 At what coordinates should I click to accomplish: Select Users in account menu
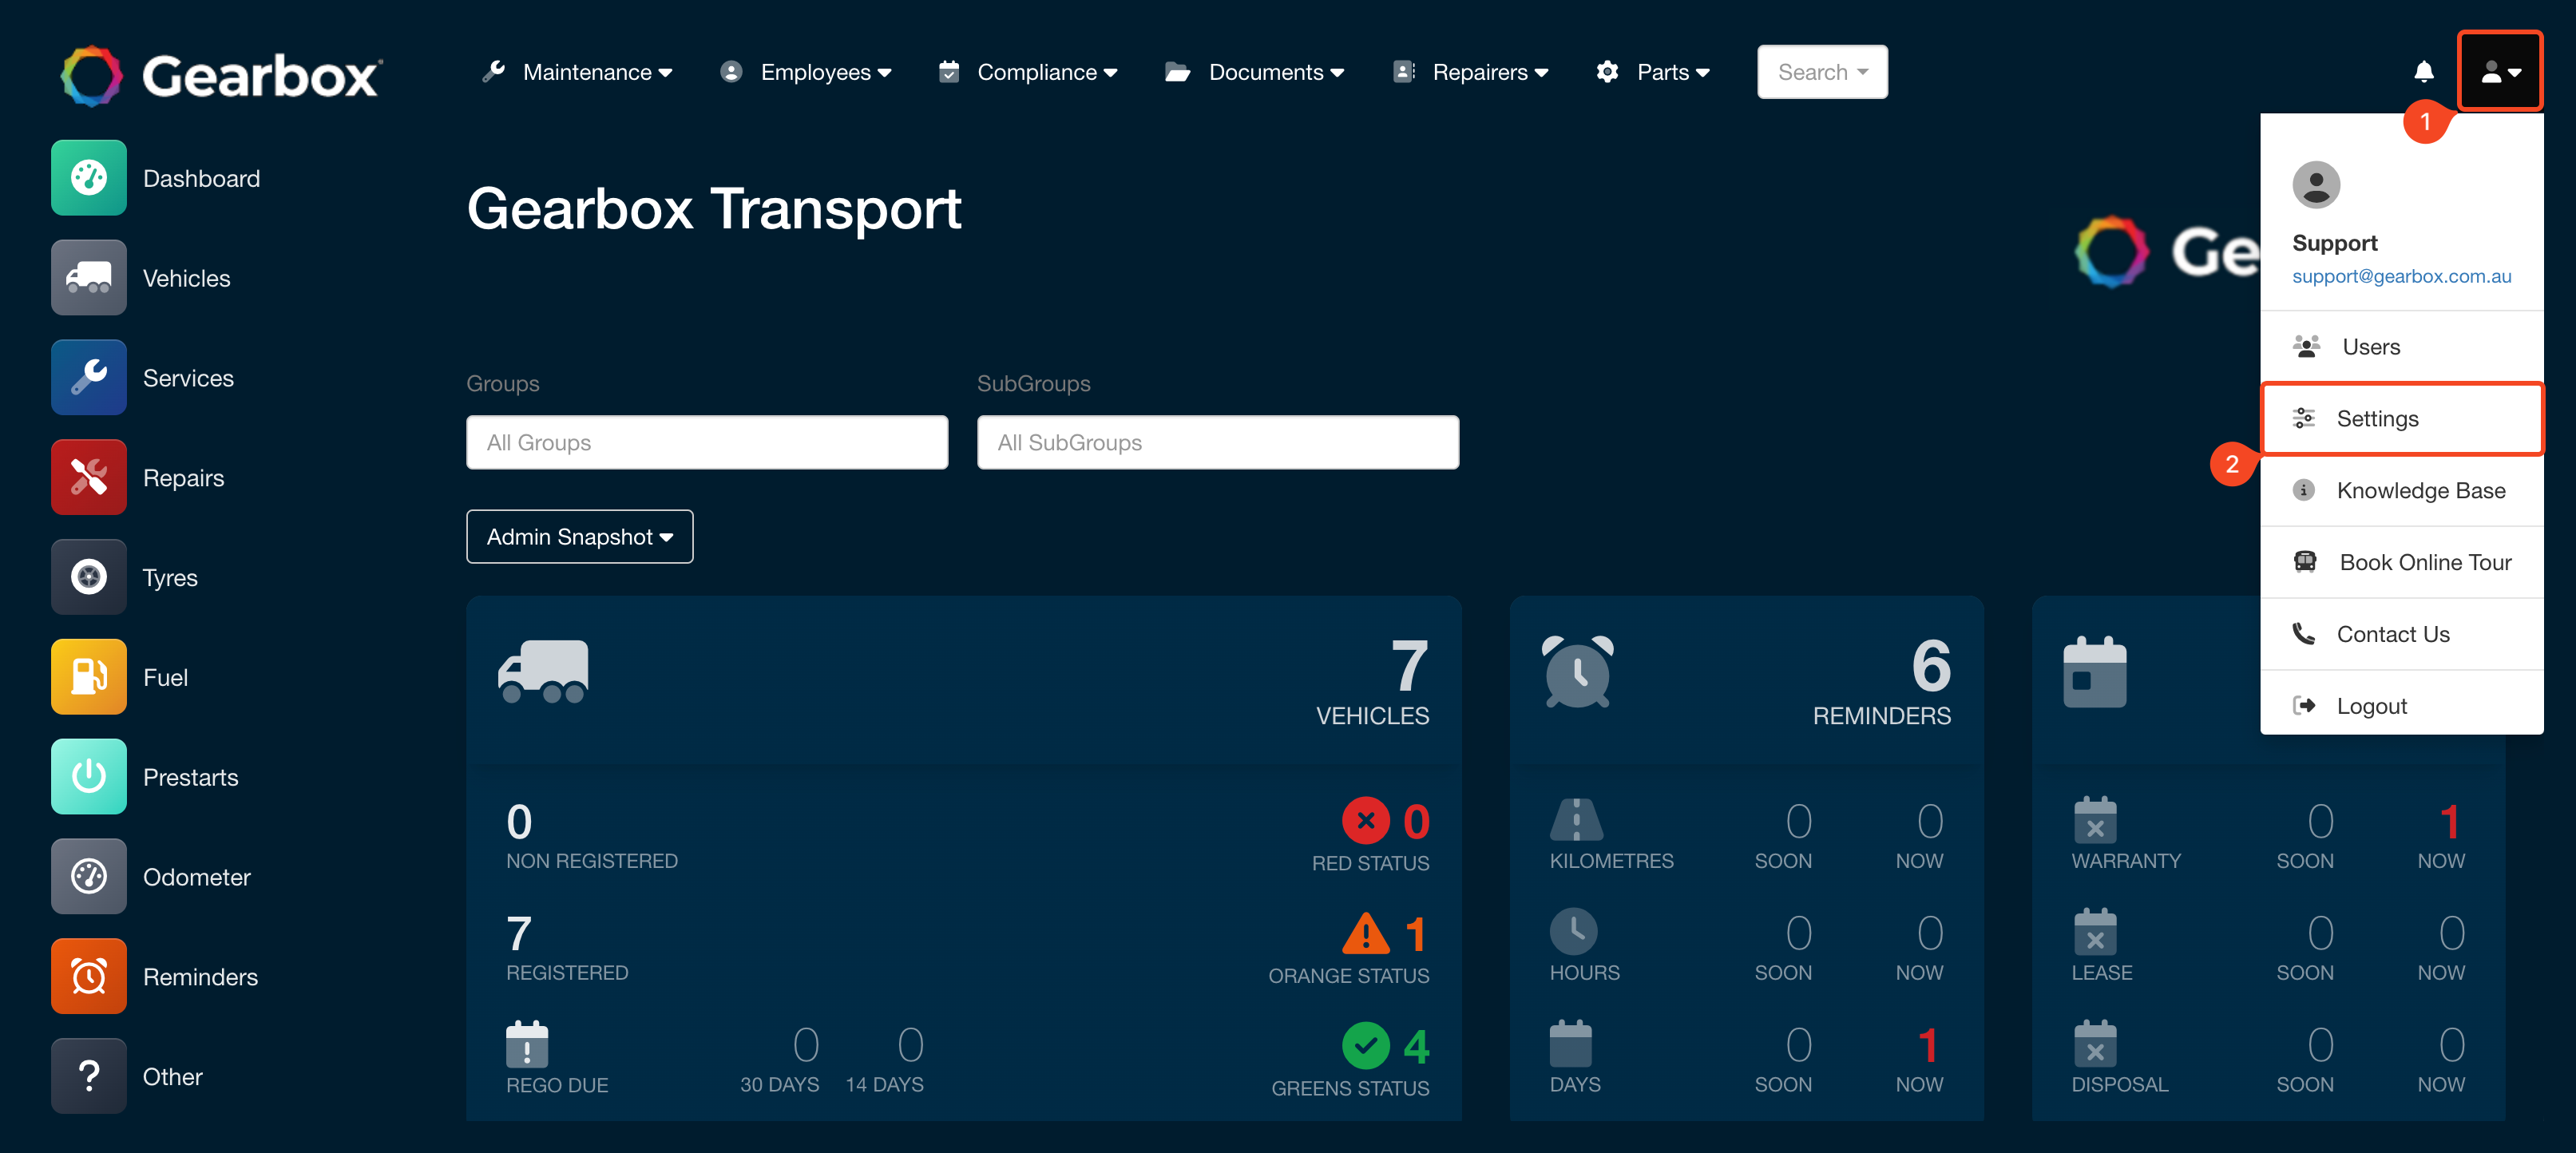(x=2401, y=347)
